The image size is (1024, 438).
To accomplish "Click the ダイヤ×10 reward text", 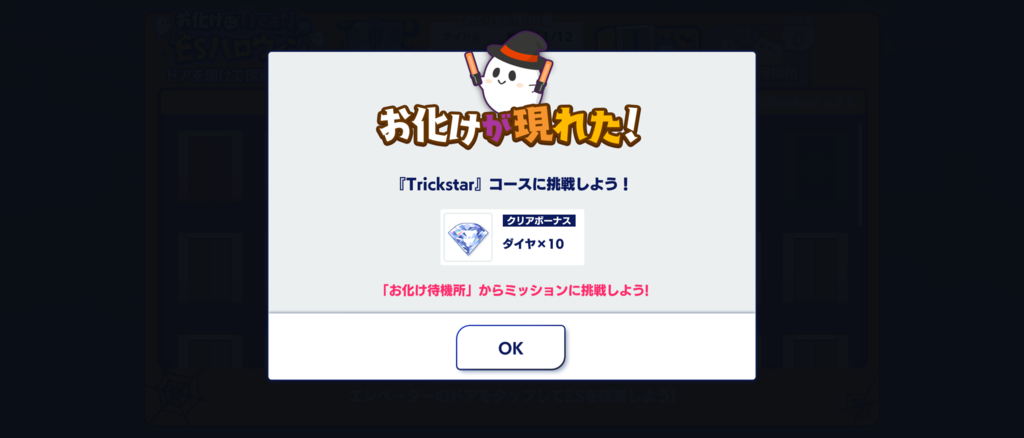I will pyautogui.click(x=533, y=245).
